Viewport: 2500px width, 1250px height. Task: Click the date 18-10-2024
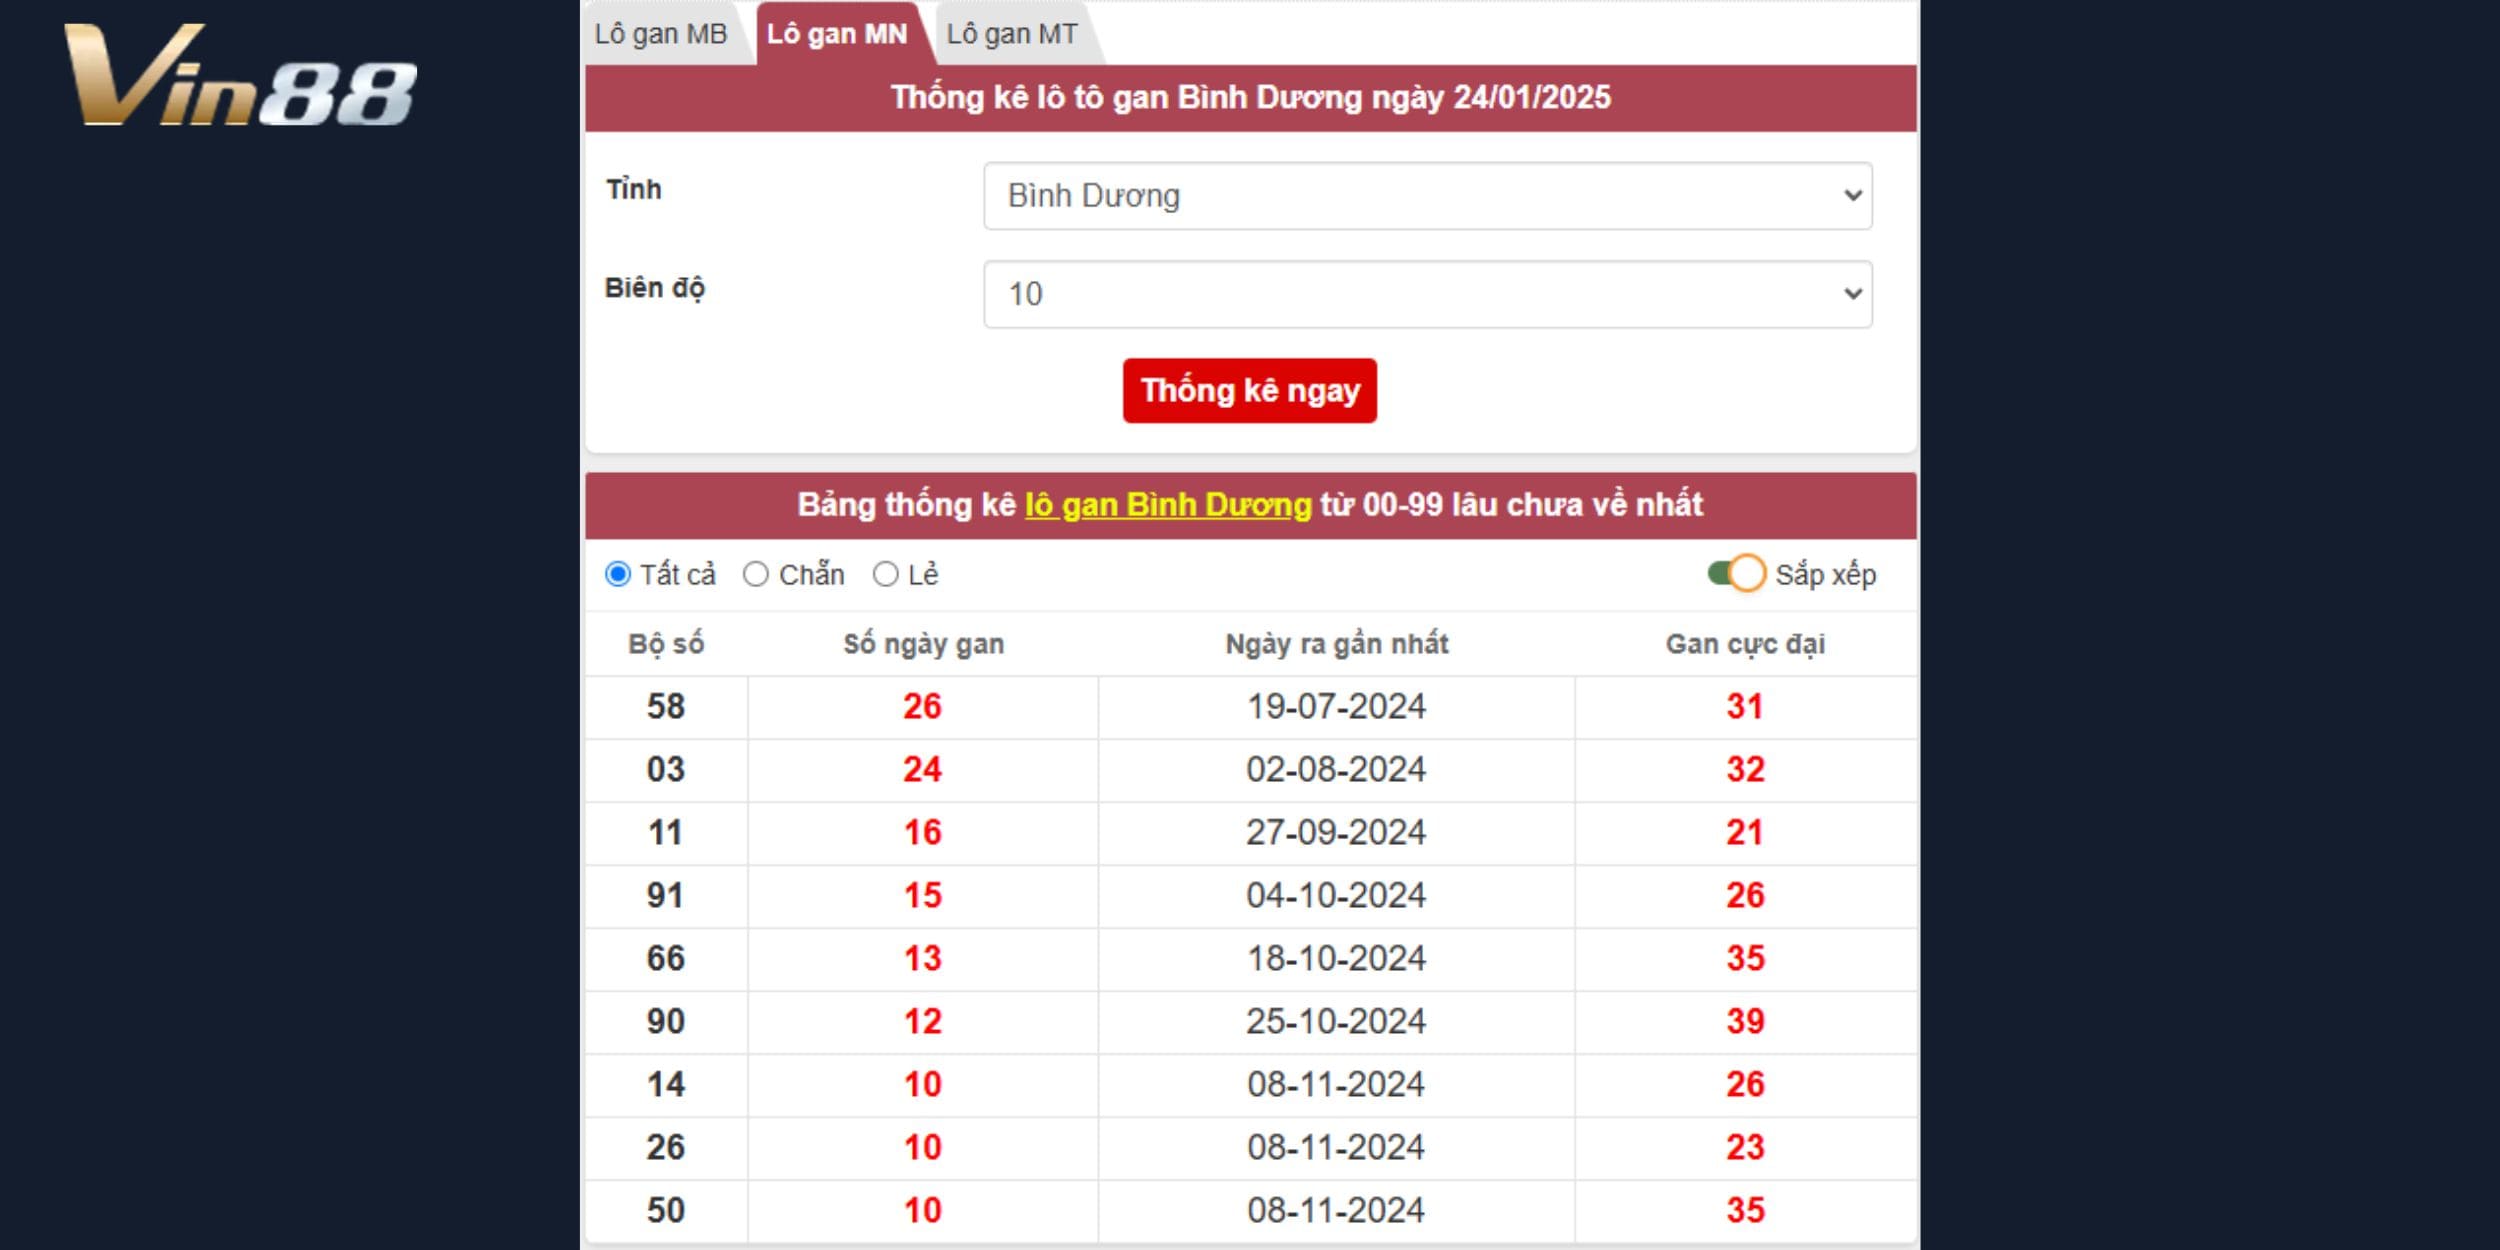[1337, 959]
